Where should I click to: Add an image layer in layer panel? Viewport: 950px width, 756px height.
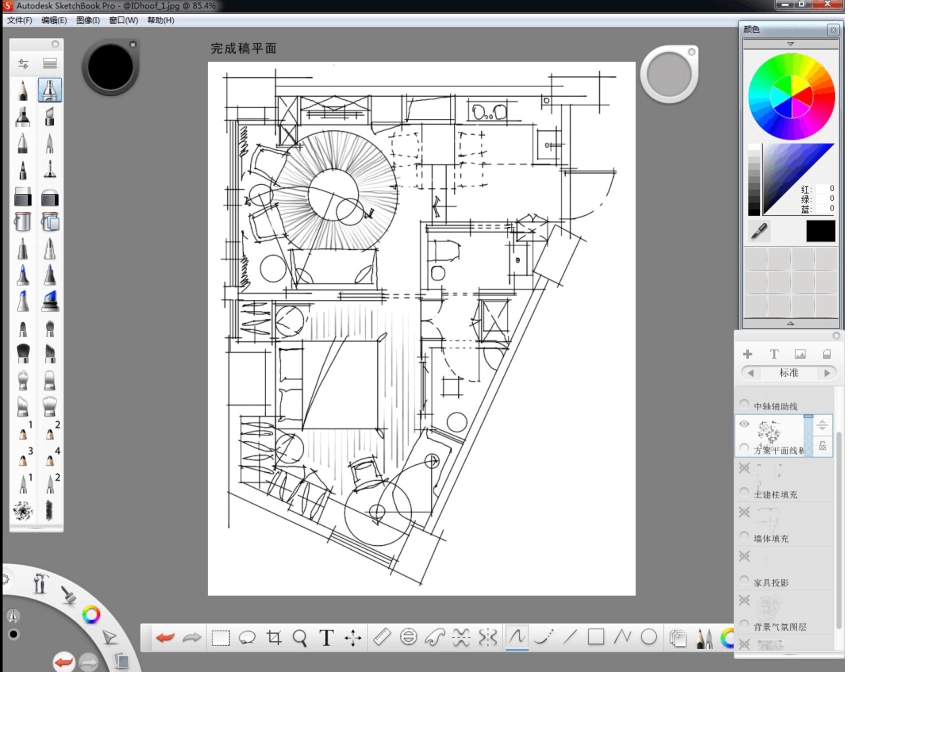click(x=800, y=354)
